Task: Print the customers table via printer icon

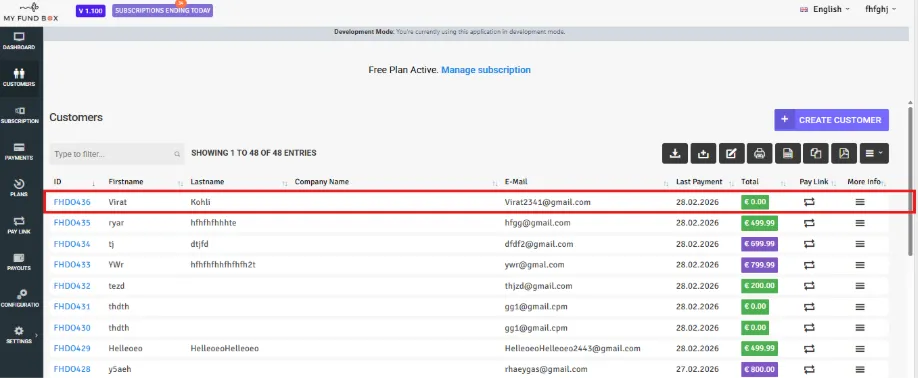Action: [x=759, y=153]
